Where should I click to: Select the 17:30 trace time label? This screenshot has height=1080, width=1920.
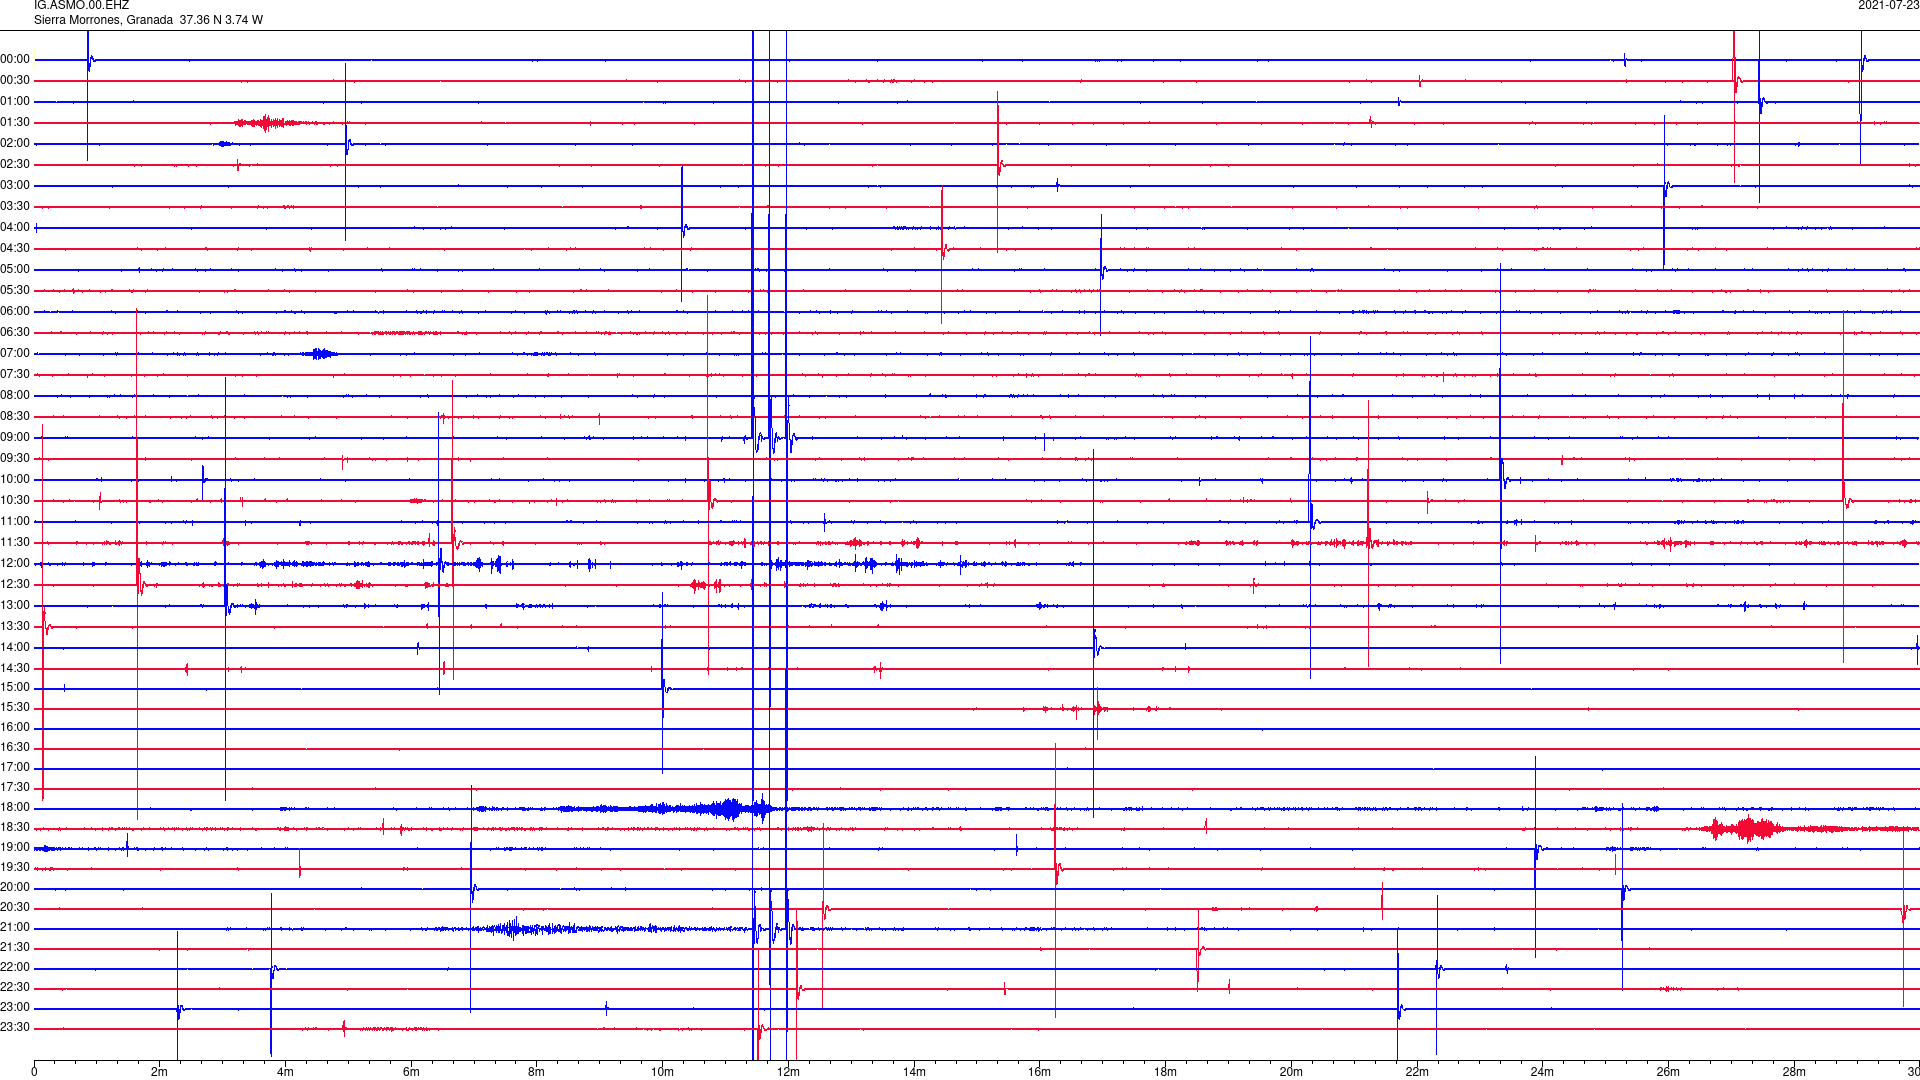pos(15,788)
